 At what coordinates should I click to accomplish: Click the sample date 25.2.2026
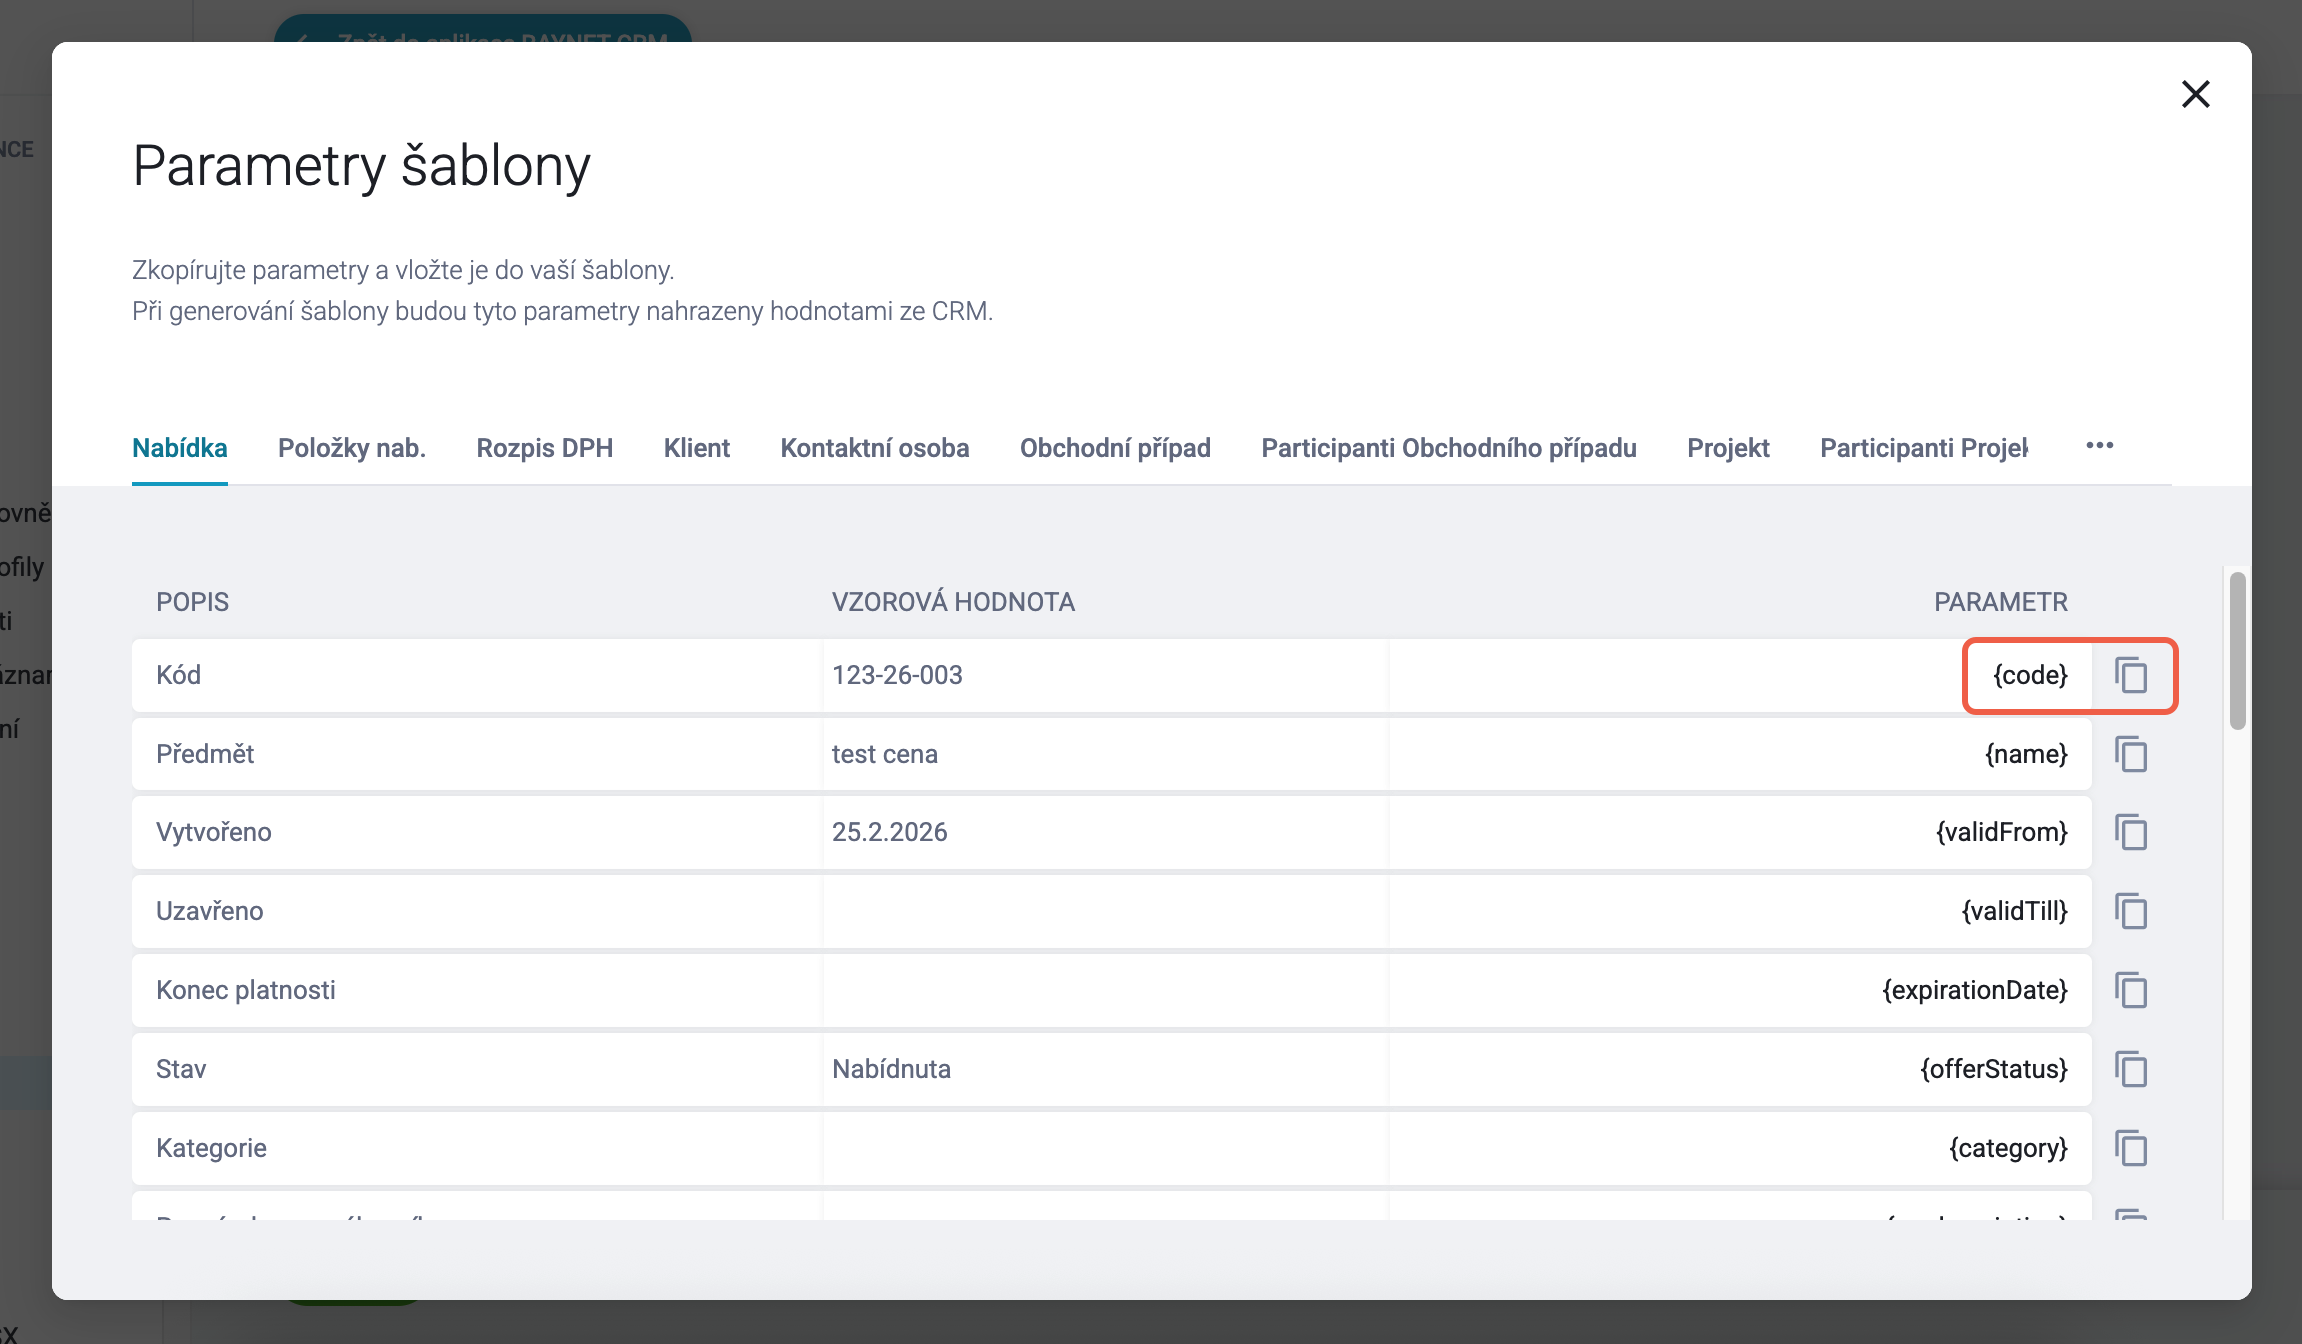point(890,832)
